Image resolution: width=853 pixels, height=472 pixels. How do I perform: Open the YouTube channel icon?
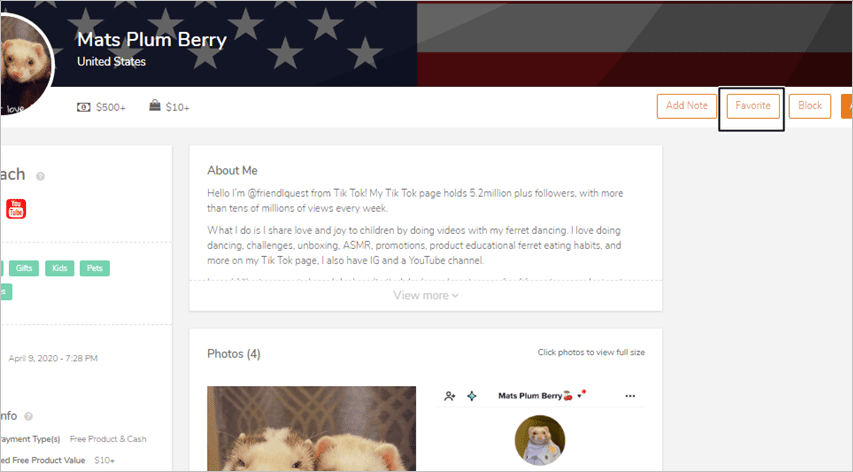pos(16,209)
